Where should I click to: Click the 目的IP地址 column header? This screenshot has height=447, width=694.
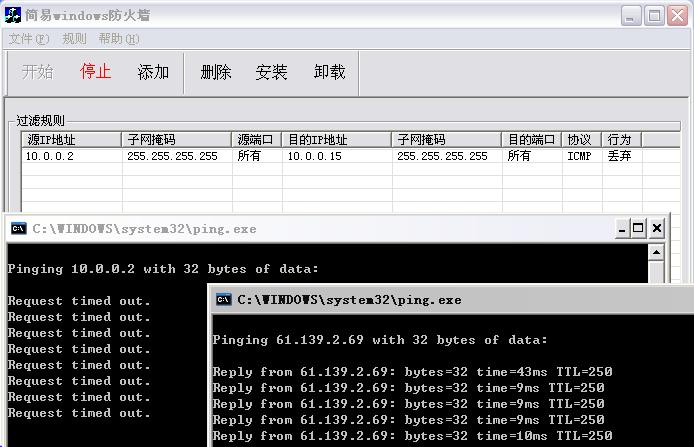337,140
